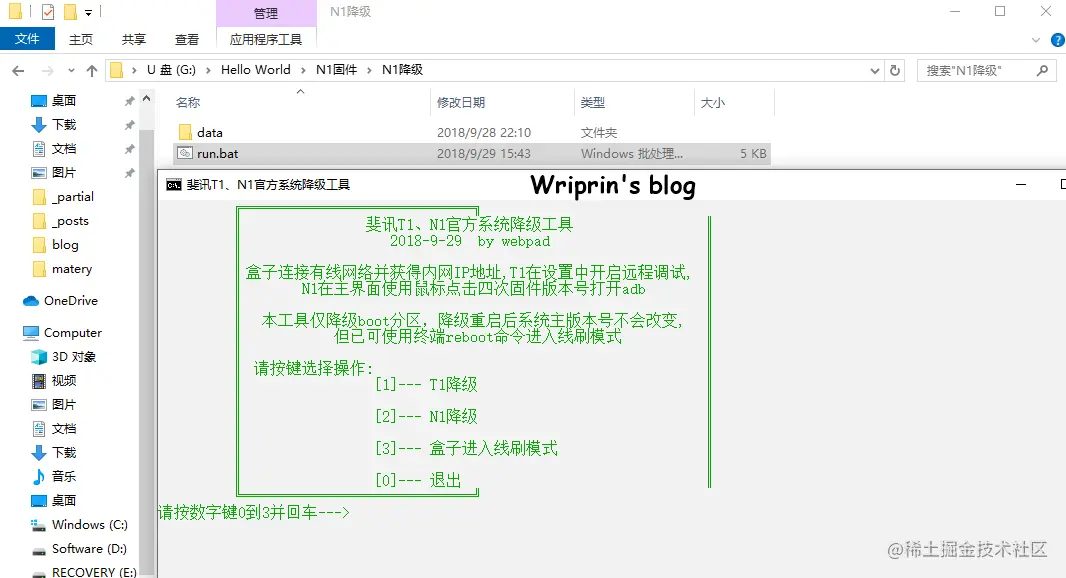
Task: Click the 3D 对象 cube icon
Action: 39,357
